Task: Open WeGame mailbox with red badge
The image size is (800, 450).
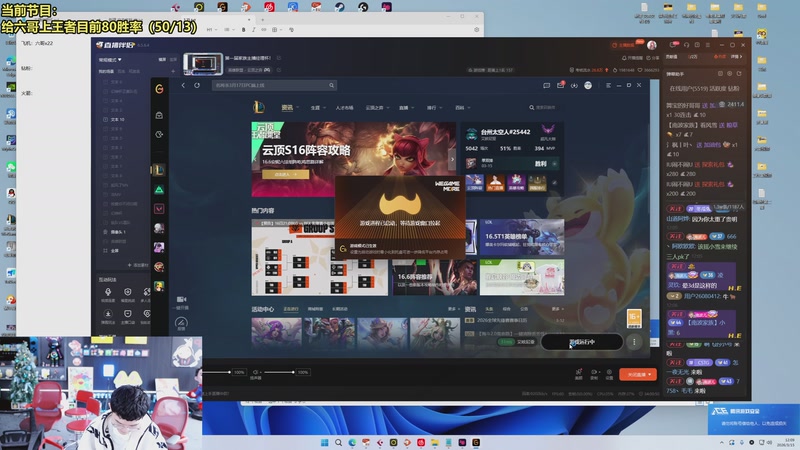Action: (561, 85)
